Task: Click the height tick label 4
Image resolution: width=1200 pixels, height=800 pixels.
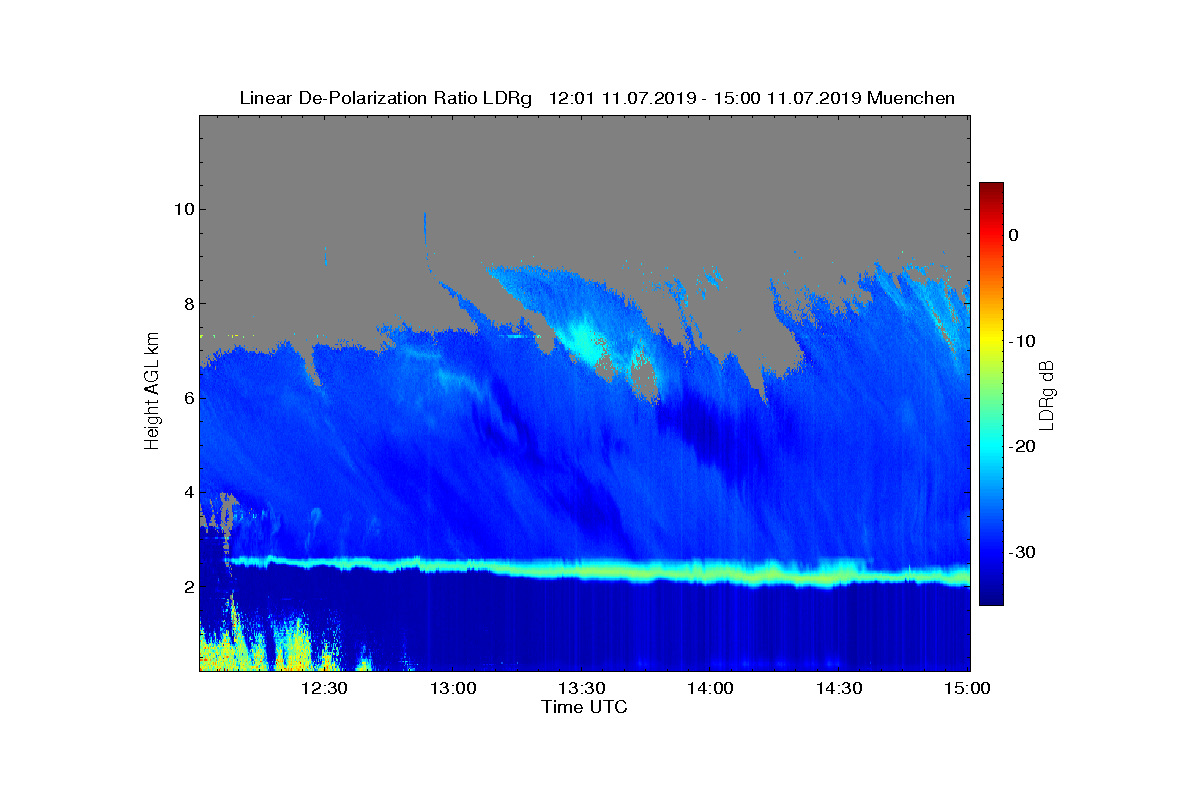Action: pyautogui.click(x=188, y=492)
